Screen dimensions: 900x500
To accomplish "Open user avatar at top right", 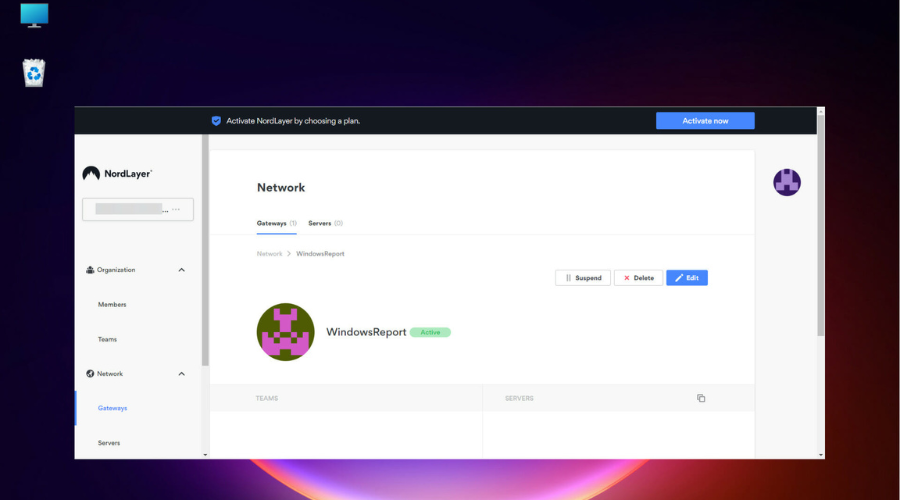I will point(787,182).
